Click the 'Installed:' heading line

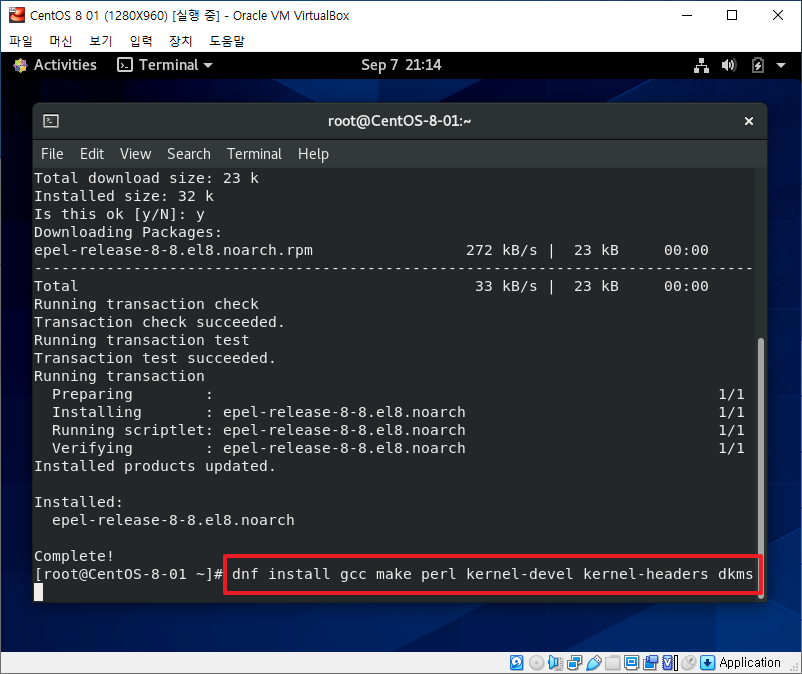tap(78, 502)
